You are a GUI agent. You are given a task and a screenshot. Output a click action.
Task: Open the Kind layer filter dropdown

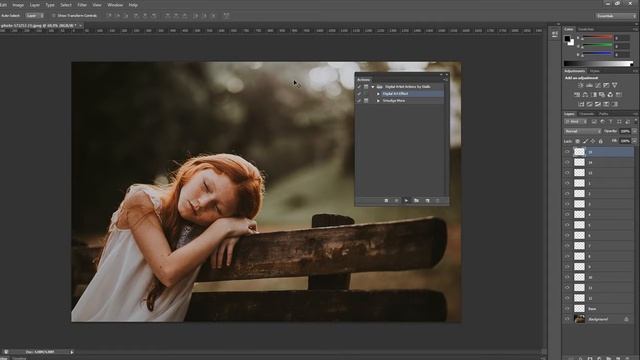(x=576, y=122)
